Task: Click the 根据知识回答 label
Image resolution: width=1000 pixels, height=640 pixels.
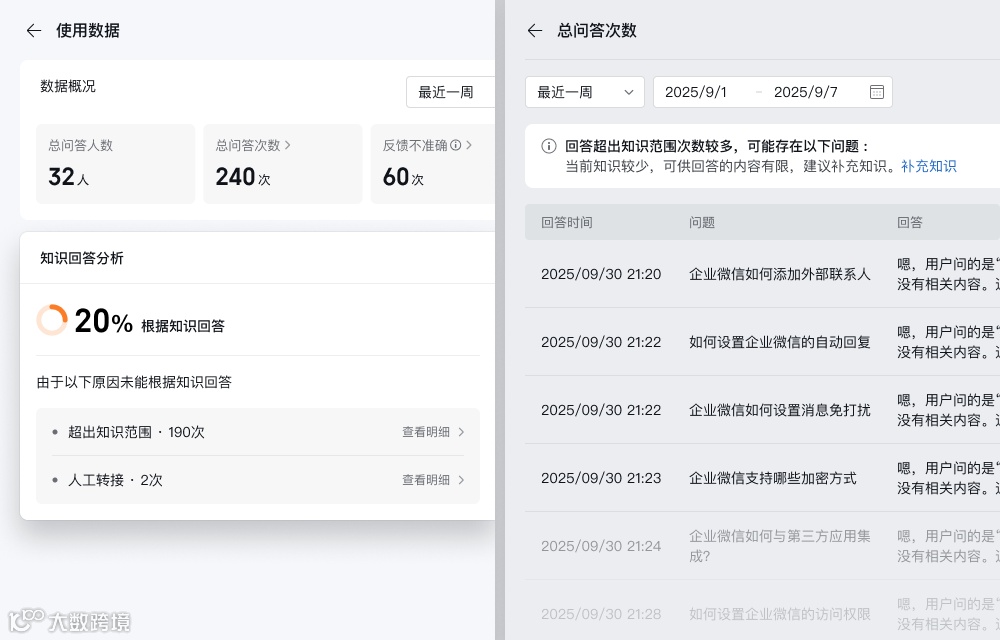Action: tap(183, 326)
